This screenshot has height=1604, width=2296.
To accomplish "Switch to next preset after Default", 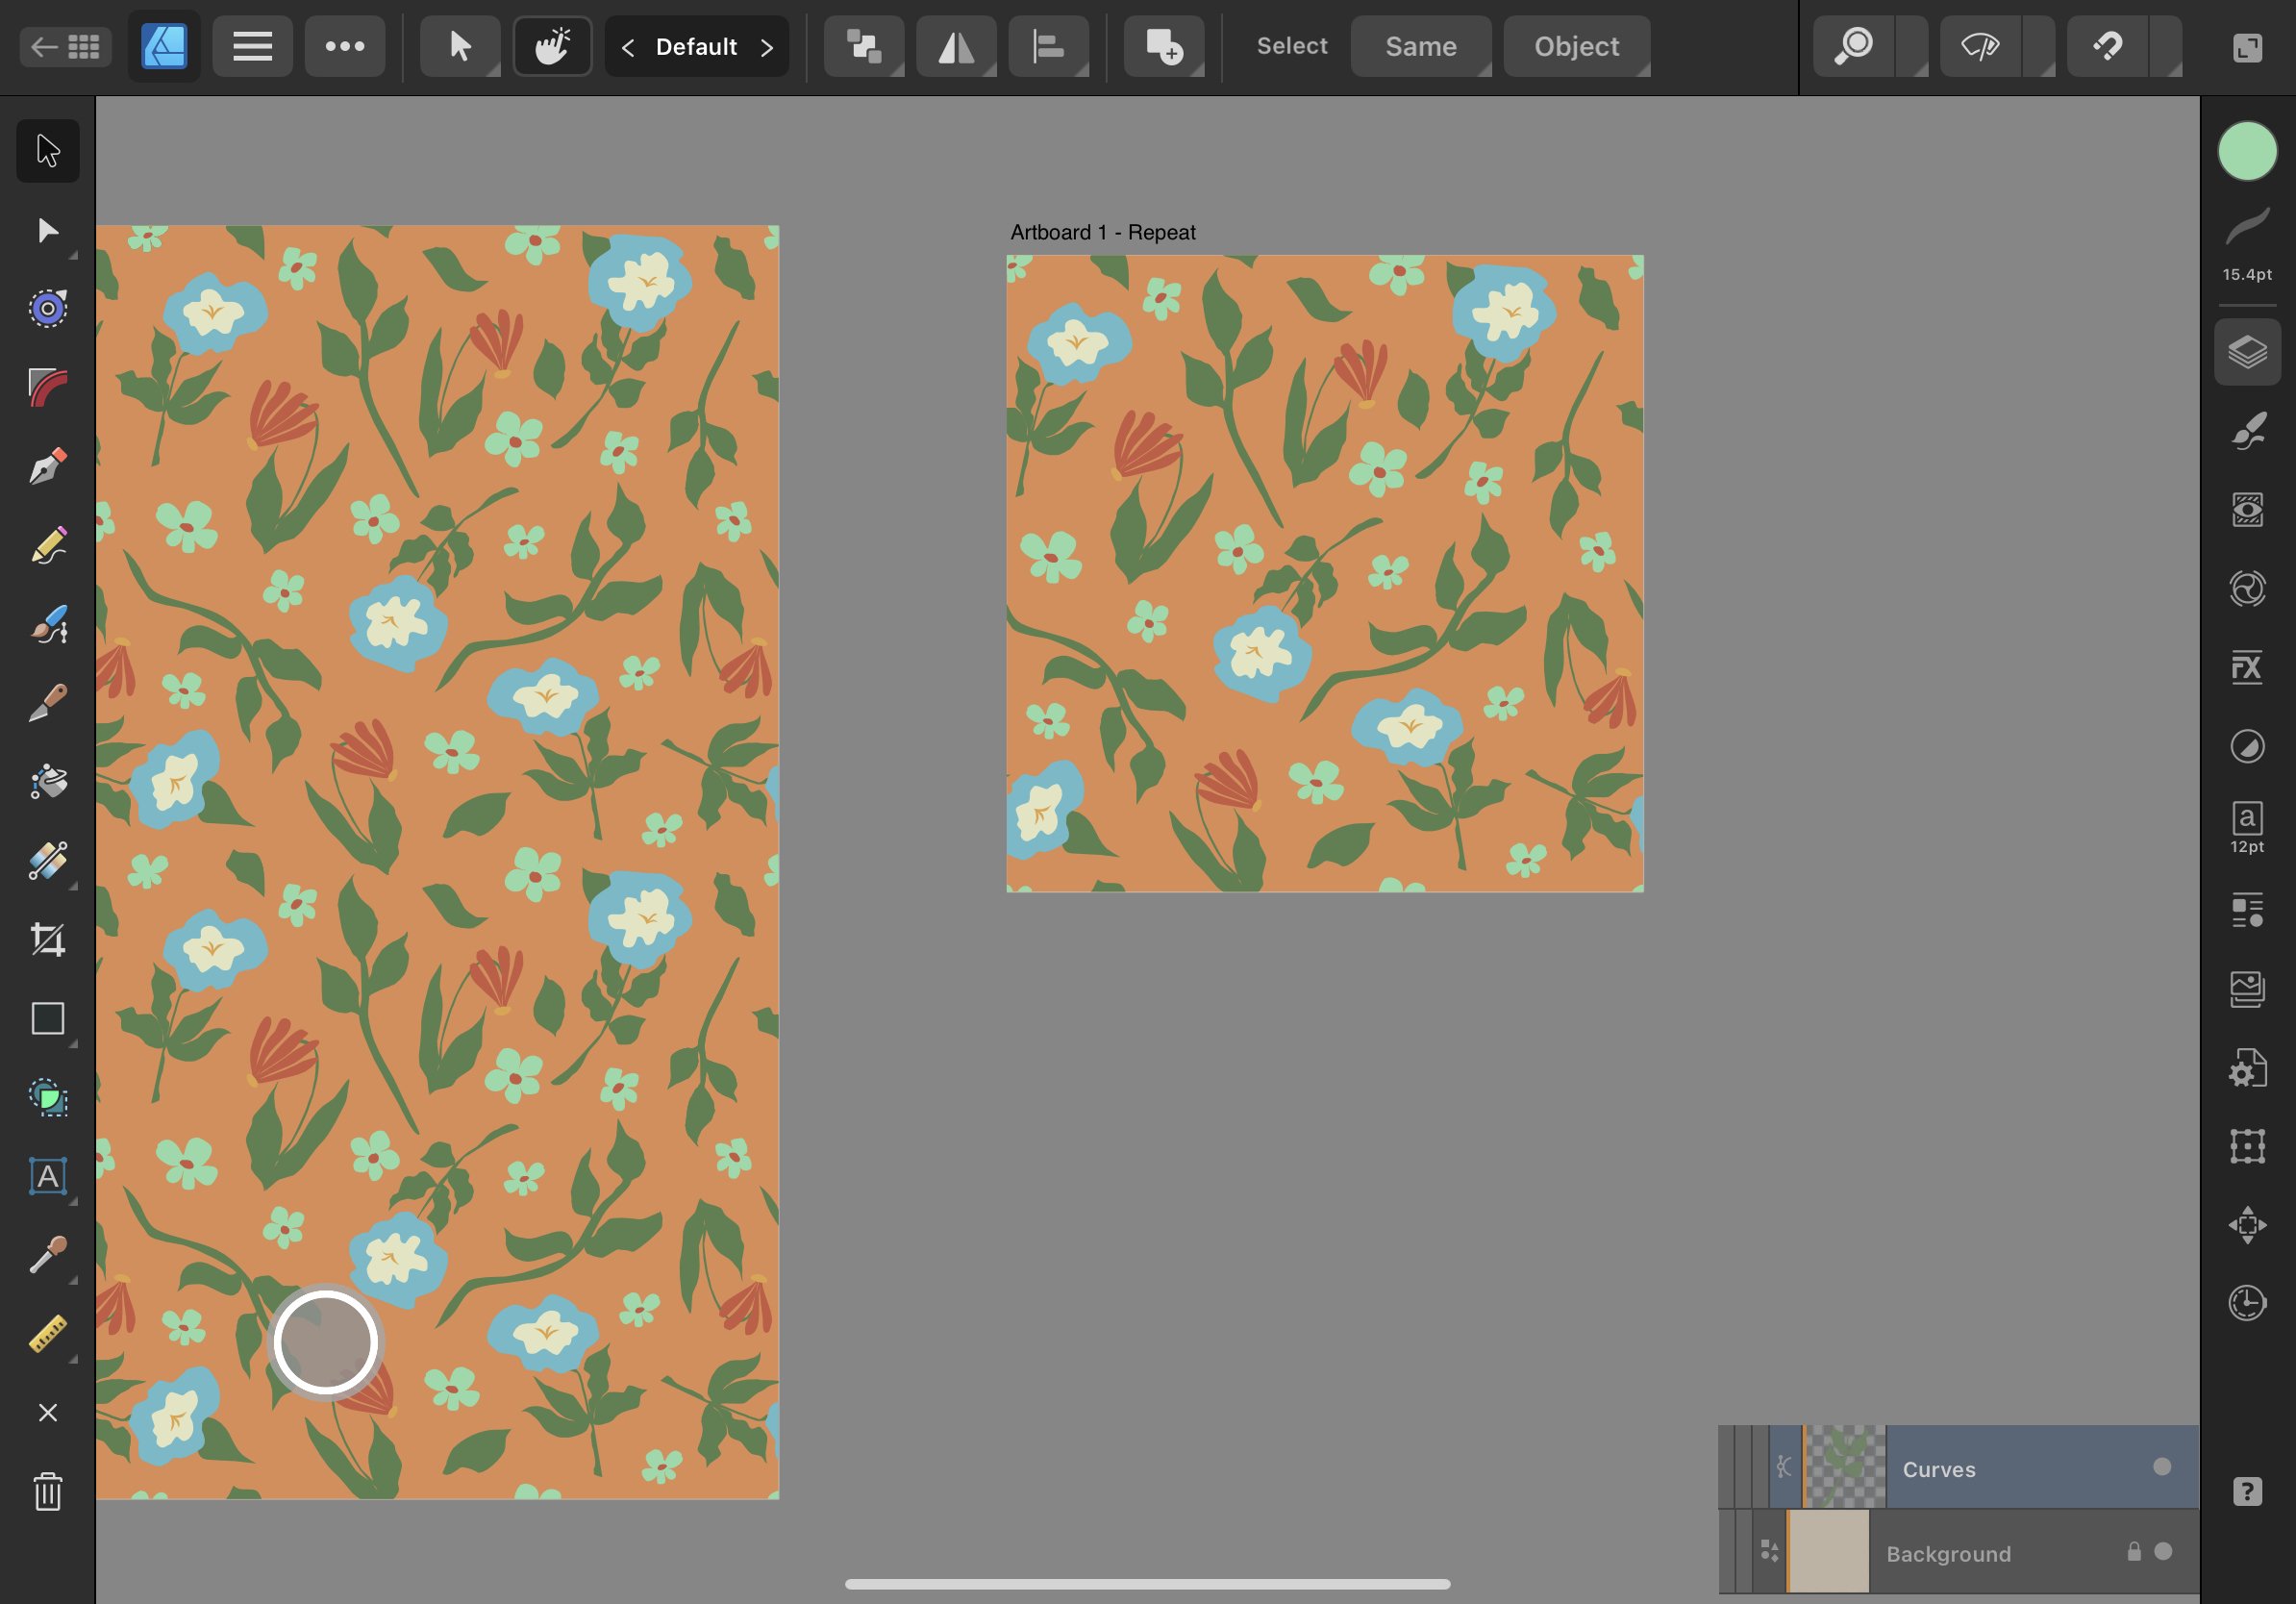I will [x=767, y=47].
